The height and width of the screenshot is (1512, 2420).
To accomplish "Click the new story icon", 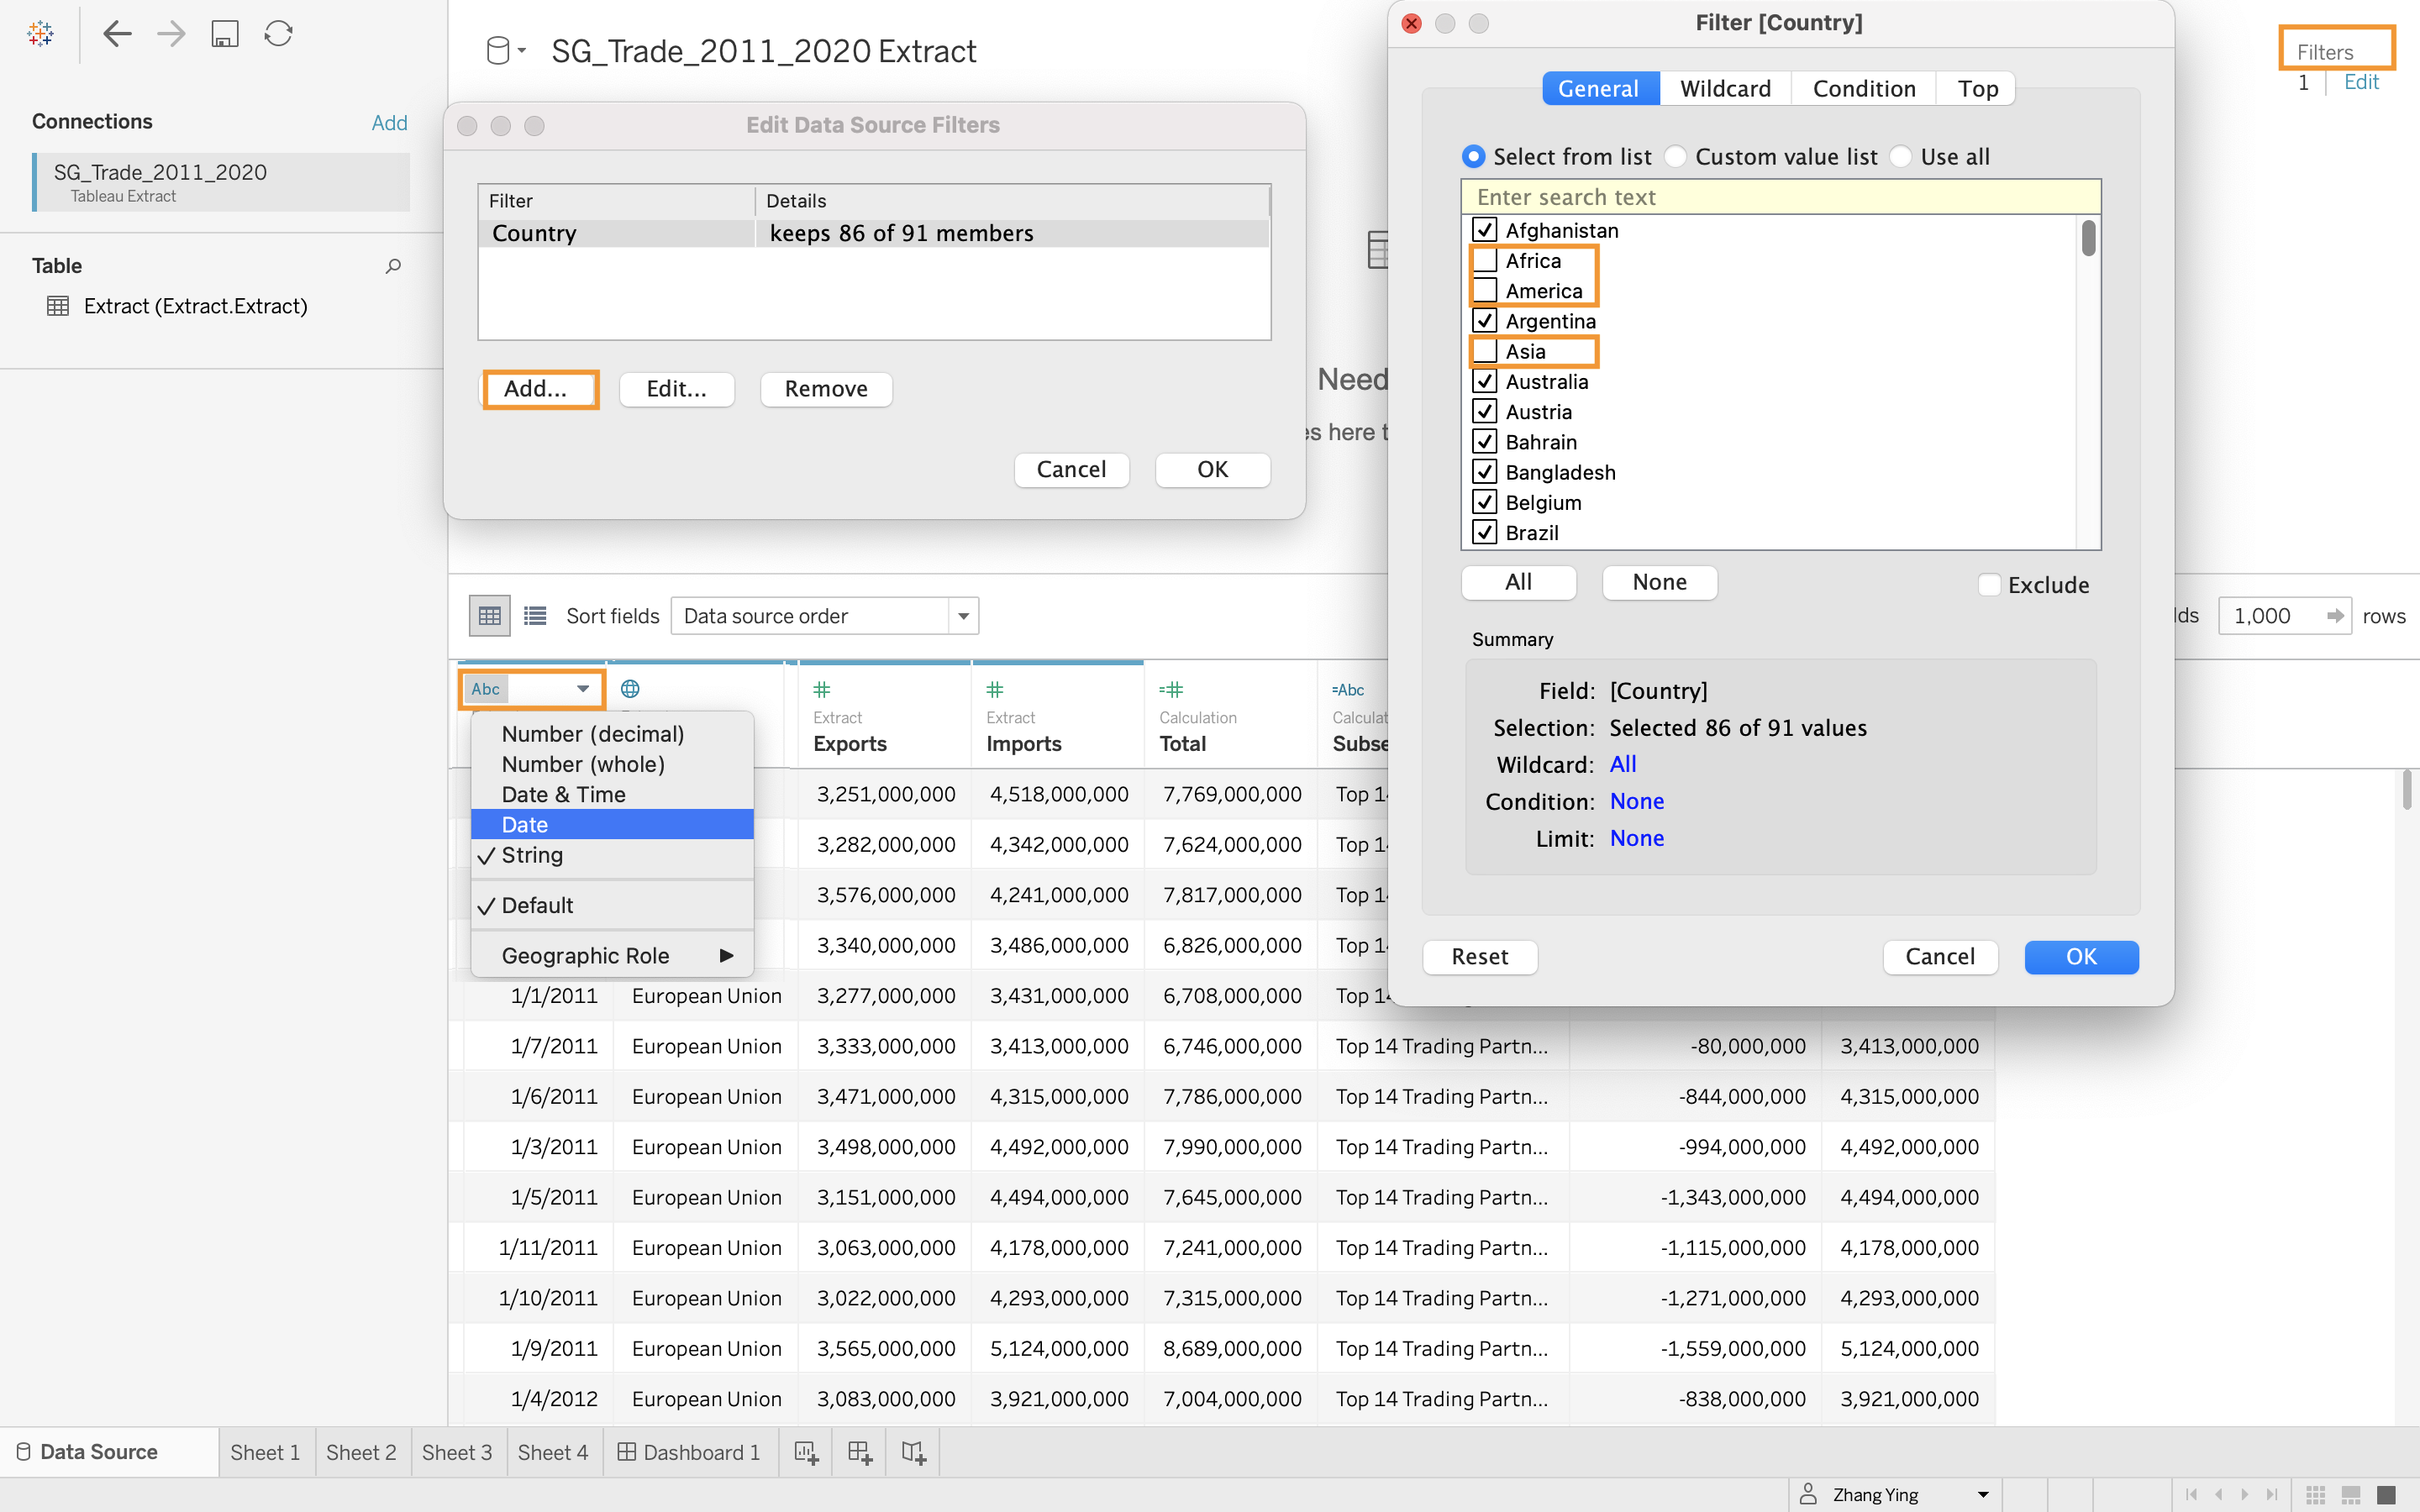I will click(914, 1452).
